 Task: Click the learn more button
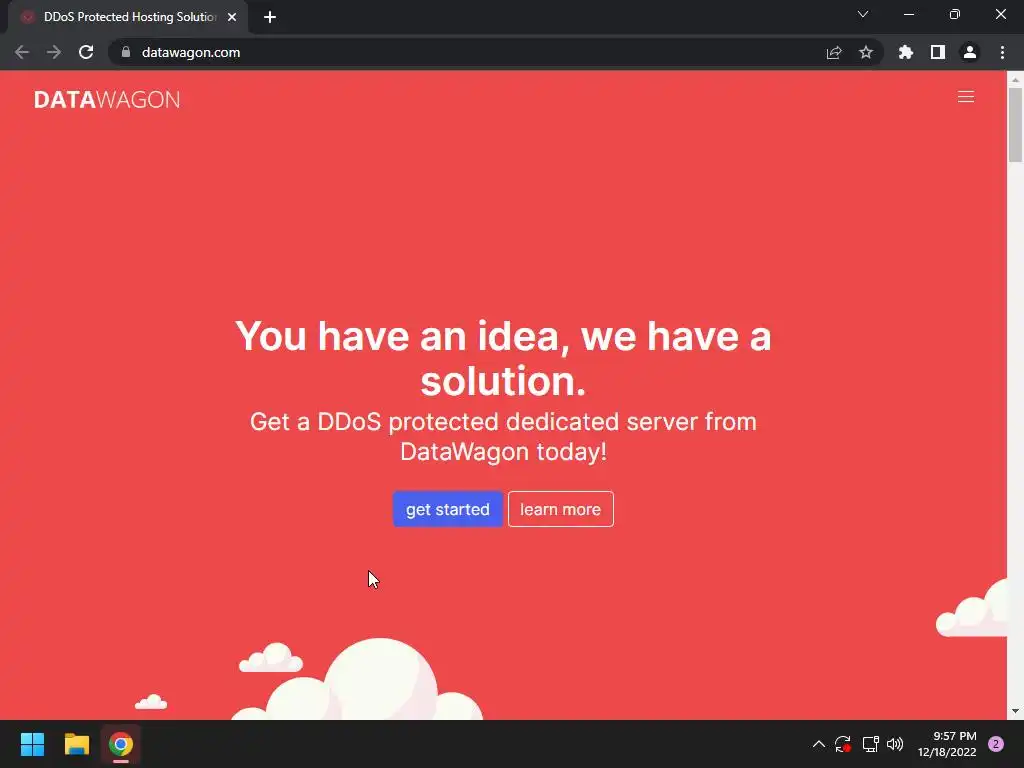coord(560,509)
